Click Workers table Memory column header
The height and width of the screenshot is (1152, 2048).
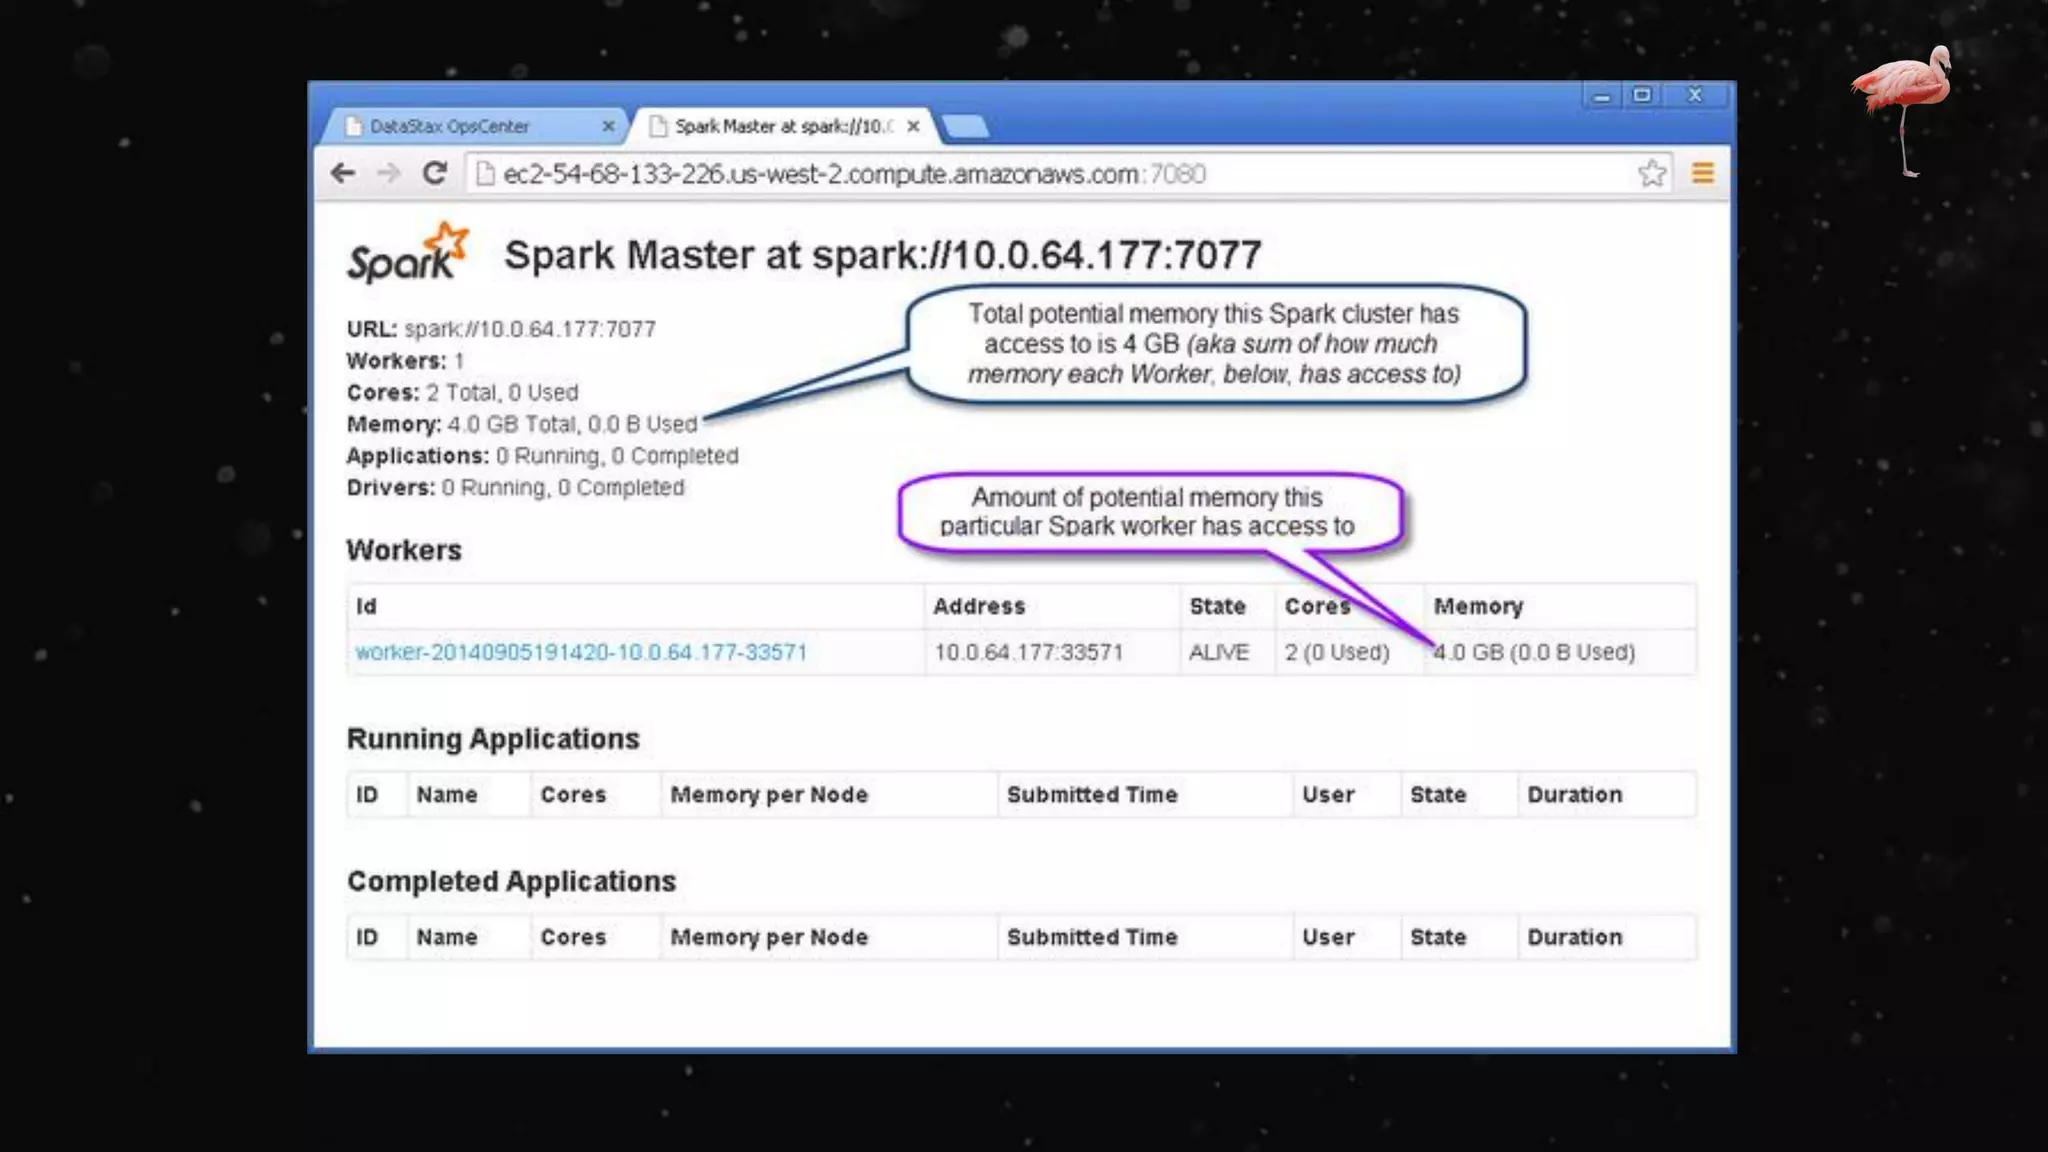click(1478, 606)
